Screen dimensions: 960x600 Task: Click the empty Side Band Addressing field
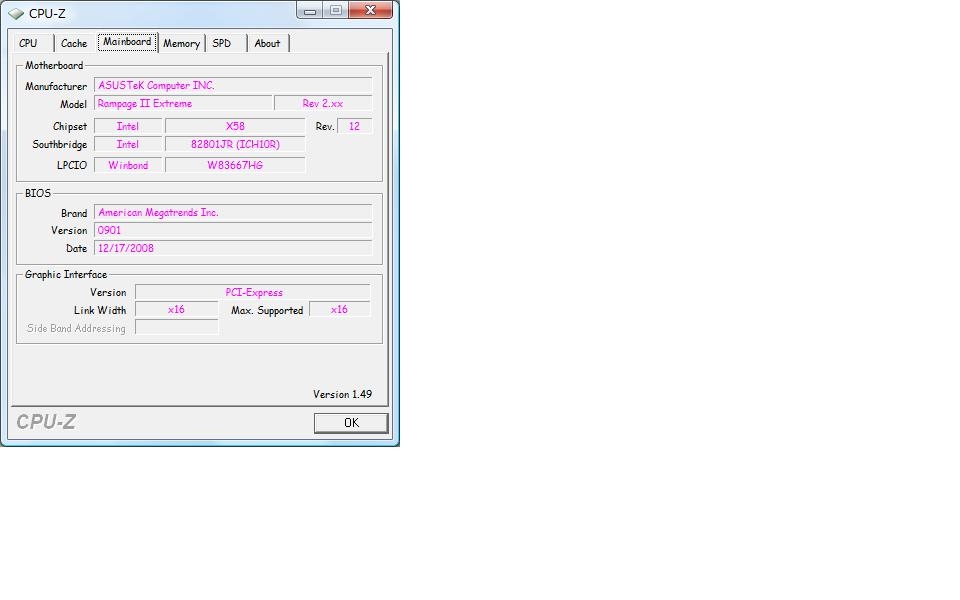[x=176, y=328]
